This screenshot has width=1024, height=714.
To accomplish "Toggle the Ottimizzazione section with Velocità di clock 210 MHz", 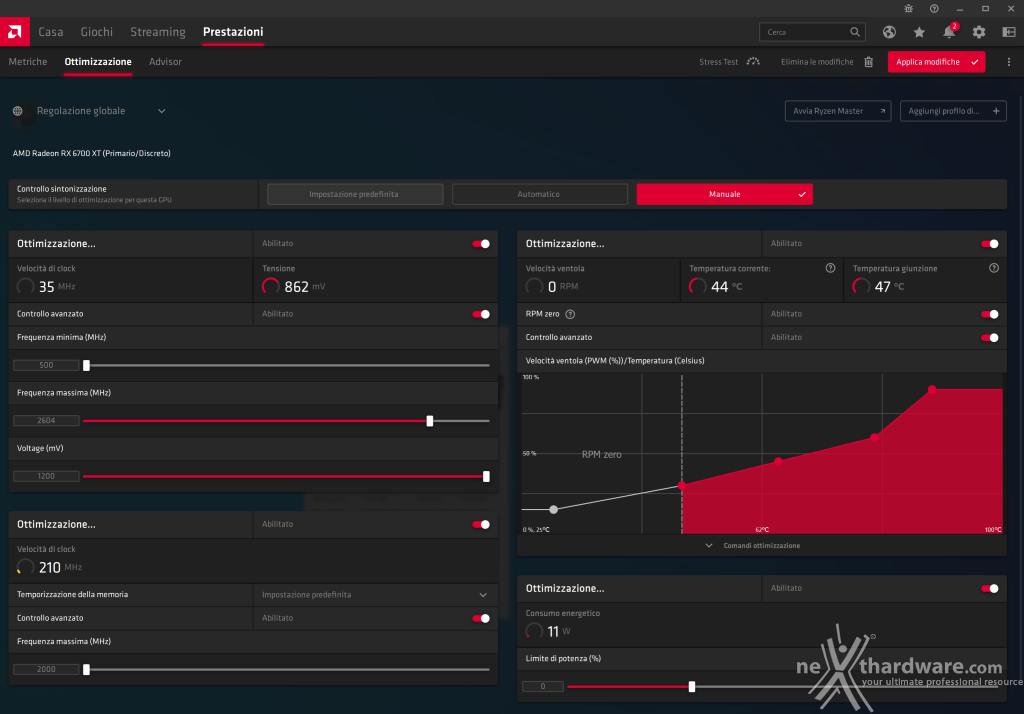I will tap(481, 525).
